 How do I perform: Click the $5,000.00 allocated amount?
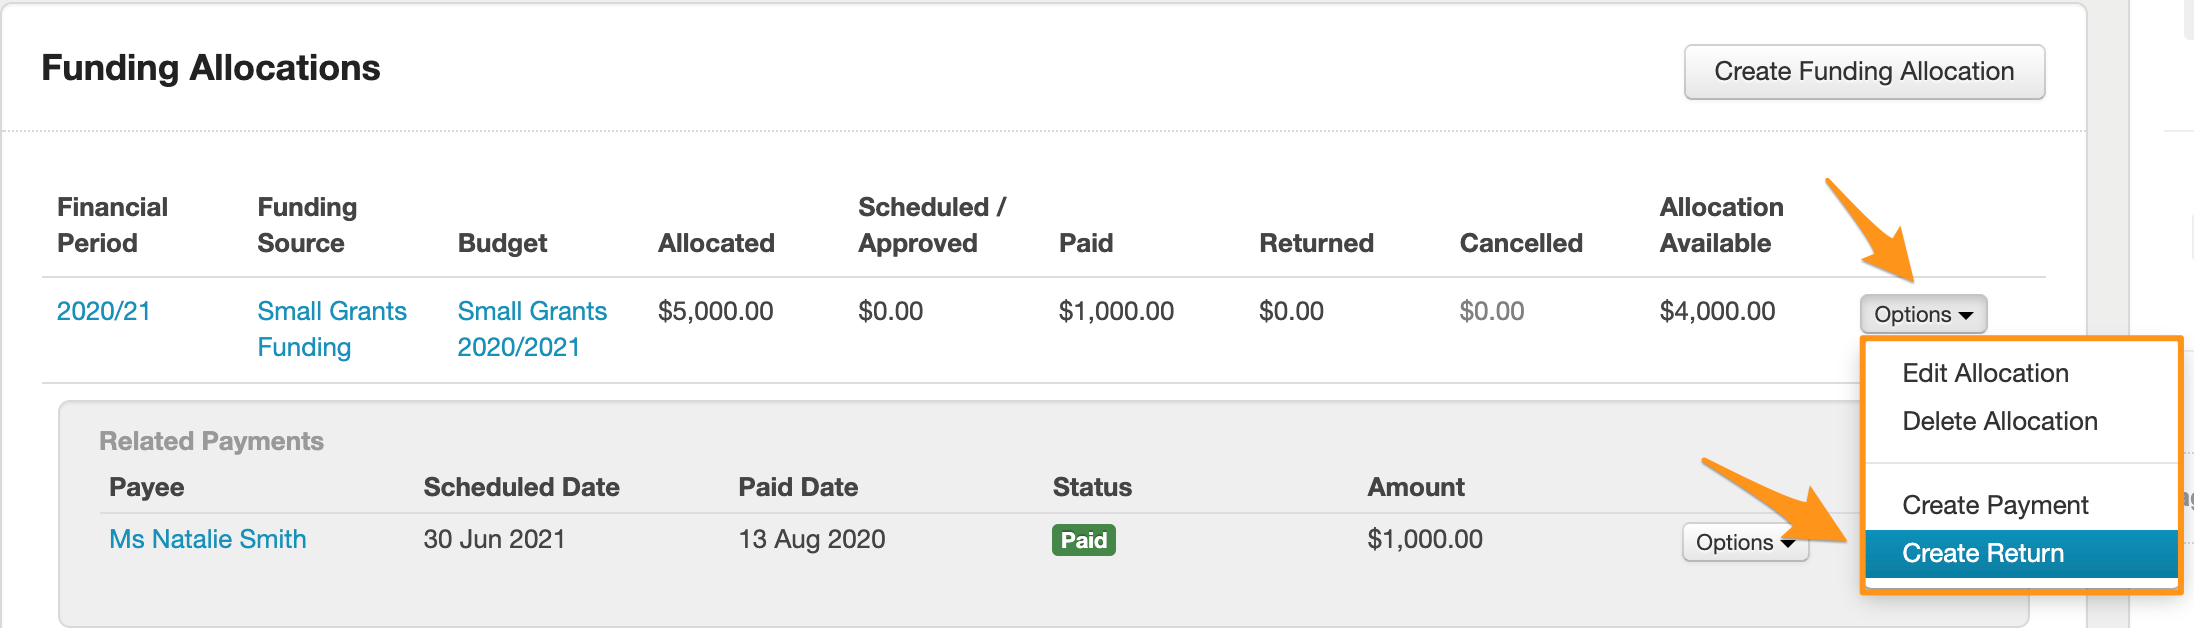click(x=715, y=311)
